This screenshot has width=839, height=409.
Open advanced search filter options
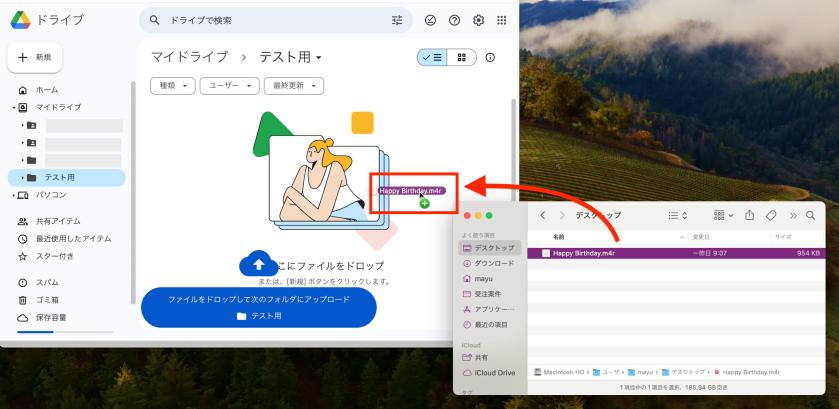pyautogui.click(x=395, y=20)
